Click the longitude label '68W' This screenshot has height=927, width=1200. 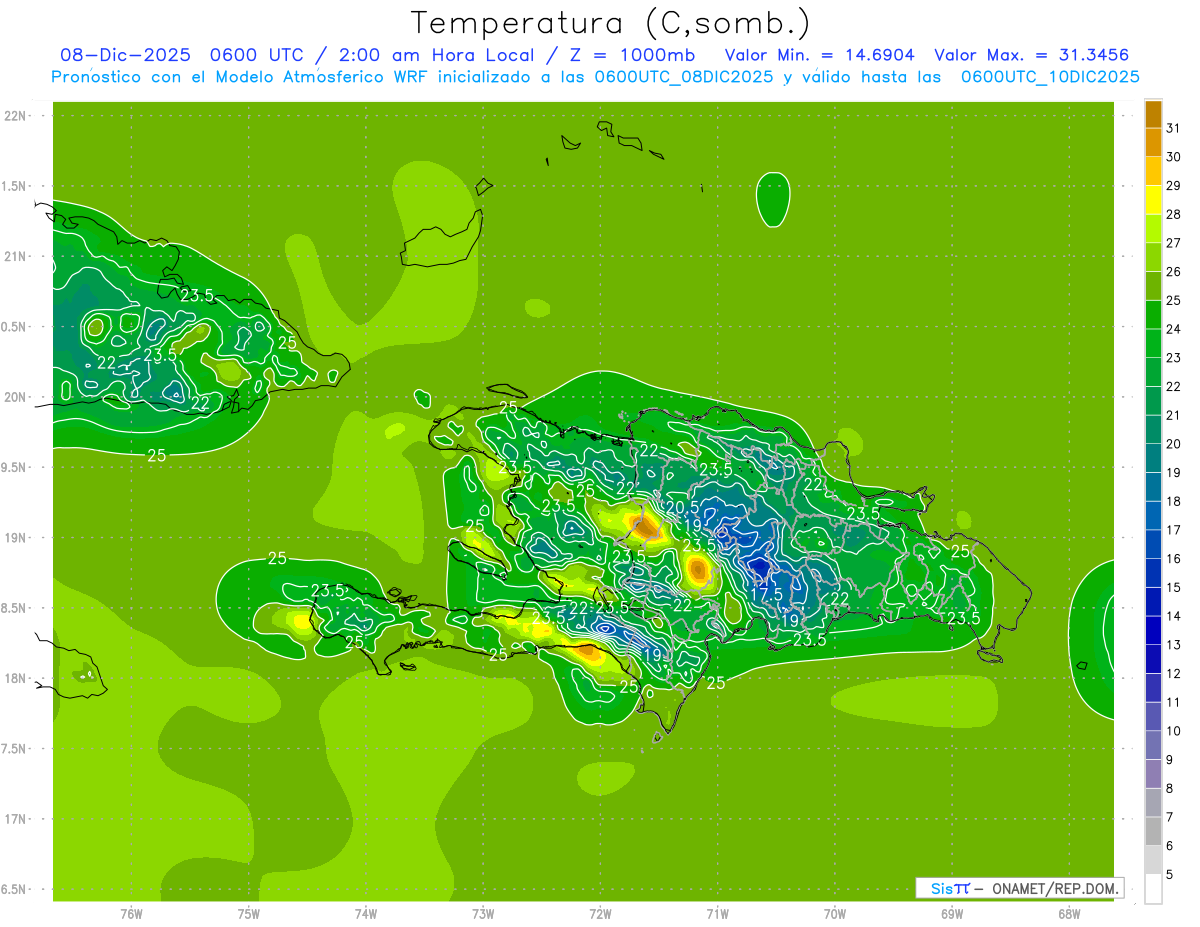point(1069,914)
